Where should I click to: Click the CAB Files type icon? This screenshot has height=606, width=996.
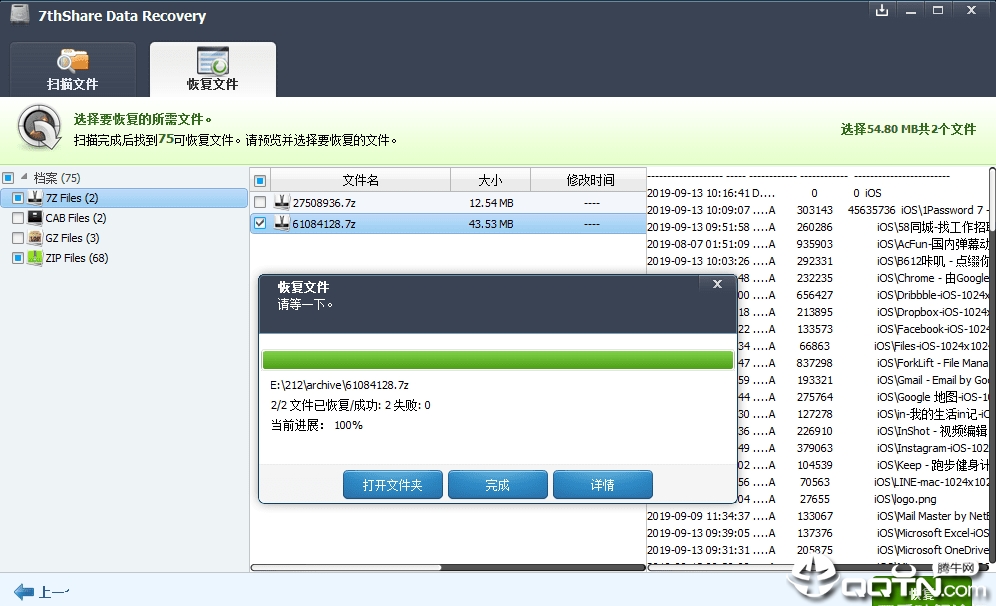[x=35, y=217]
